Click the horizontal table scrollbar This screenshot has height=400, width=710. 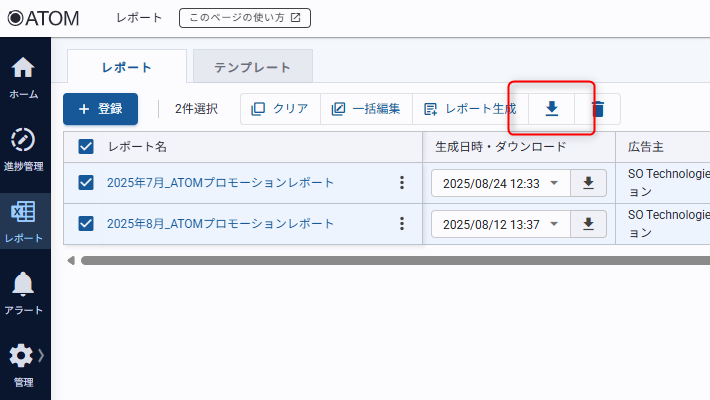coord(390,260)
